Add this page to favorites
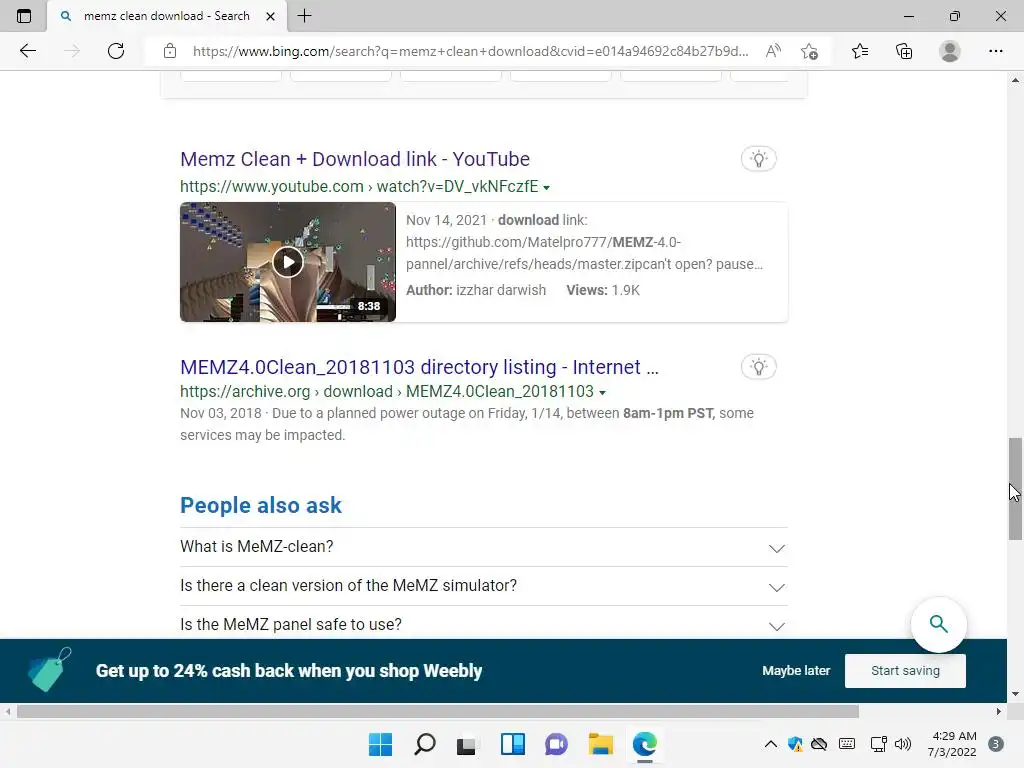Viewport: 1024px width, 768px height. click(x=810, y=51)
